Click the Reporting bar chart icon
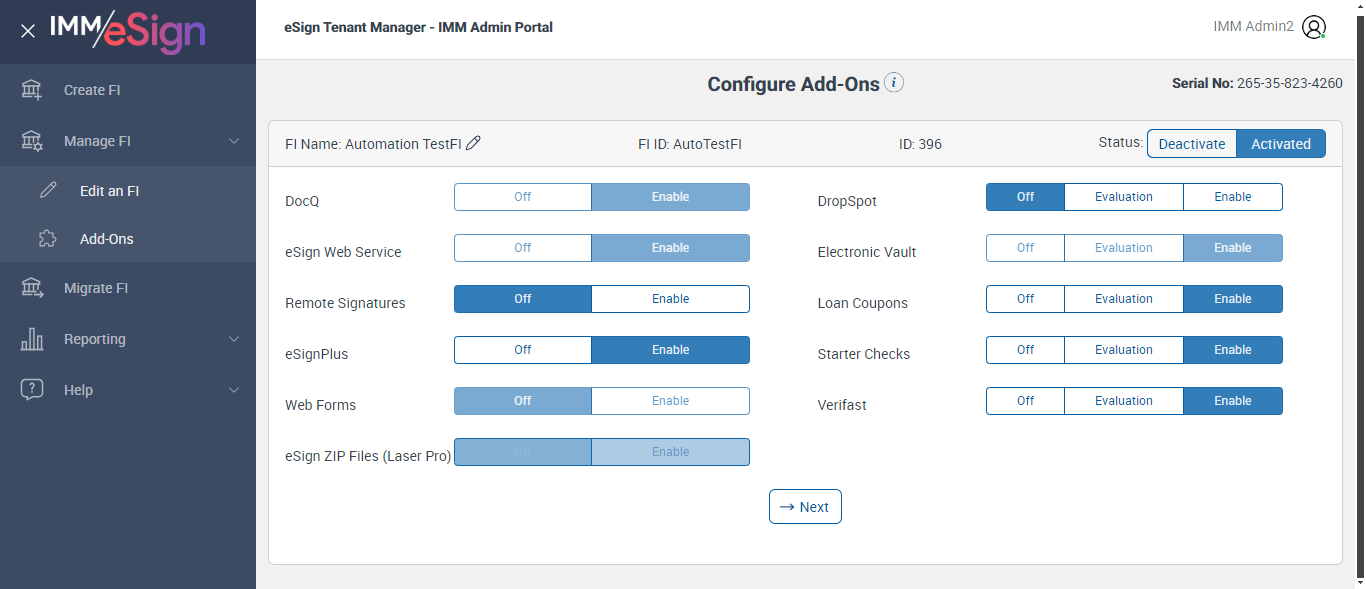 32,339
